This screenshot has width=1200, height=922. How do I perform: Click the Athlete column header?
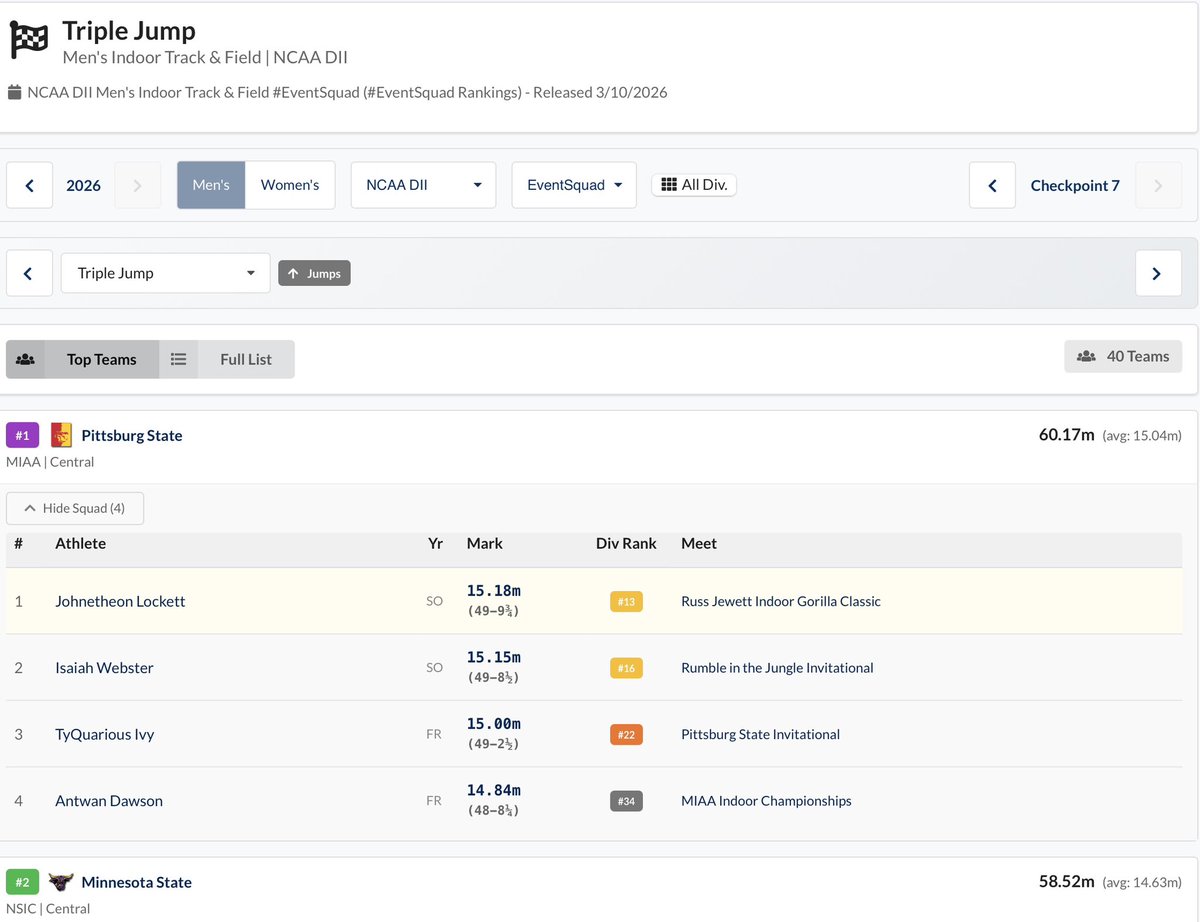(80, 543)
